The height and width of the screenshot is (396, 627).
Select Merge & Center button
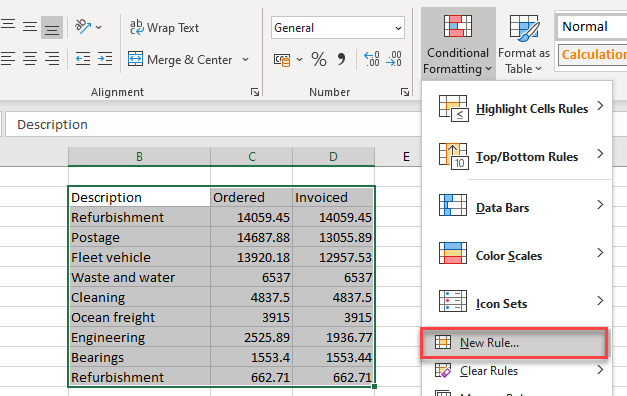pos(180,60)
